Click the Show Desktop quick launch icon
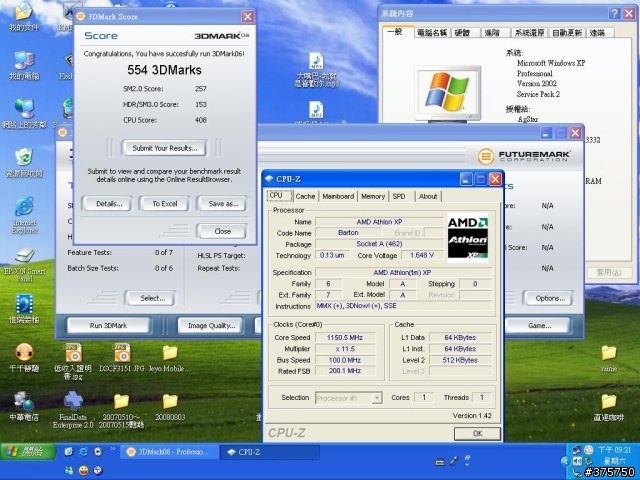 click(69, 451)
